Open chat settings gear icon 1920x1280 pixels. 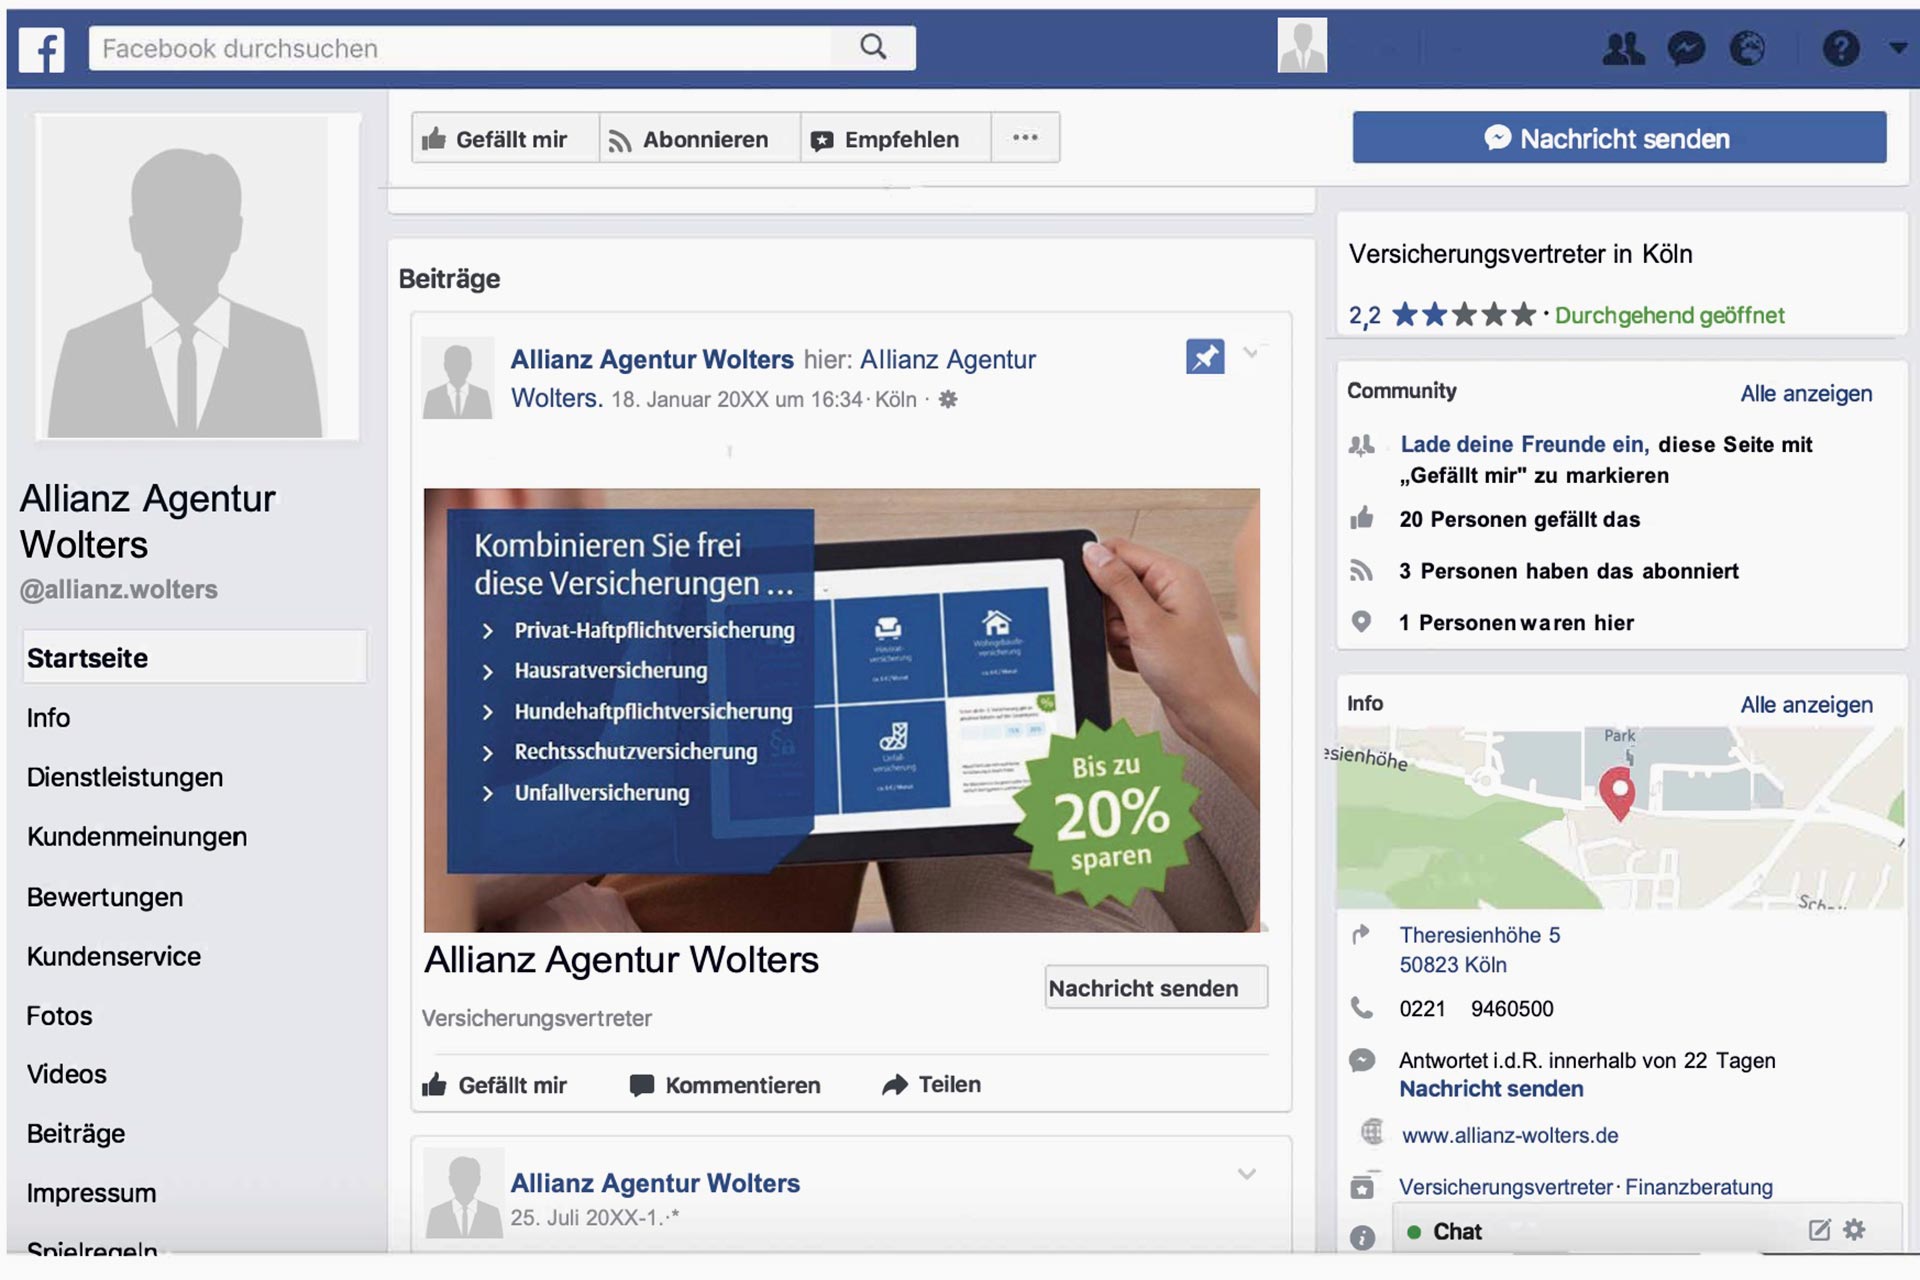[x=1855, y=1230]
